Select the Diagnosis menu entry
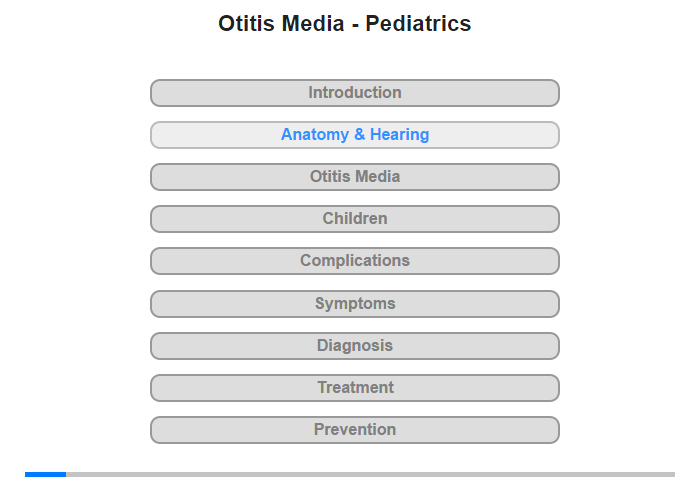This screenshot has width=700, height=480. click(x=354, y=346)
